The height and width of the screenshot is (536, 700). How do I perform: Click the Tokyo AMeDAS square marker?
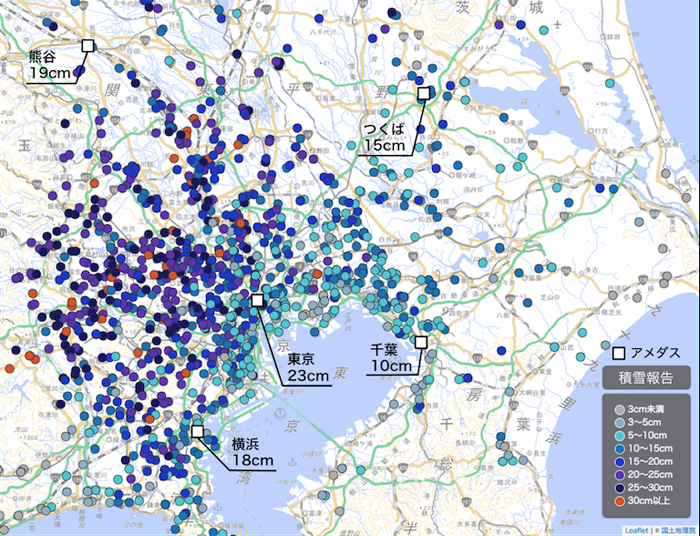click(257, 300)
